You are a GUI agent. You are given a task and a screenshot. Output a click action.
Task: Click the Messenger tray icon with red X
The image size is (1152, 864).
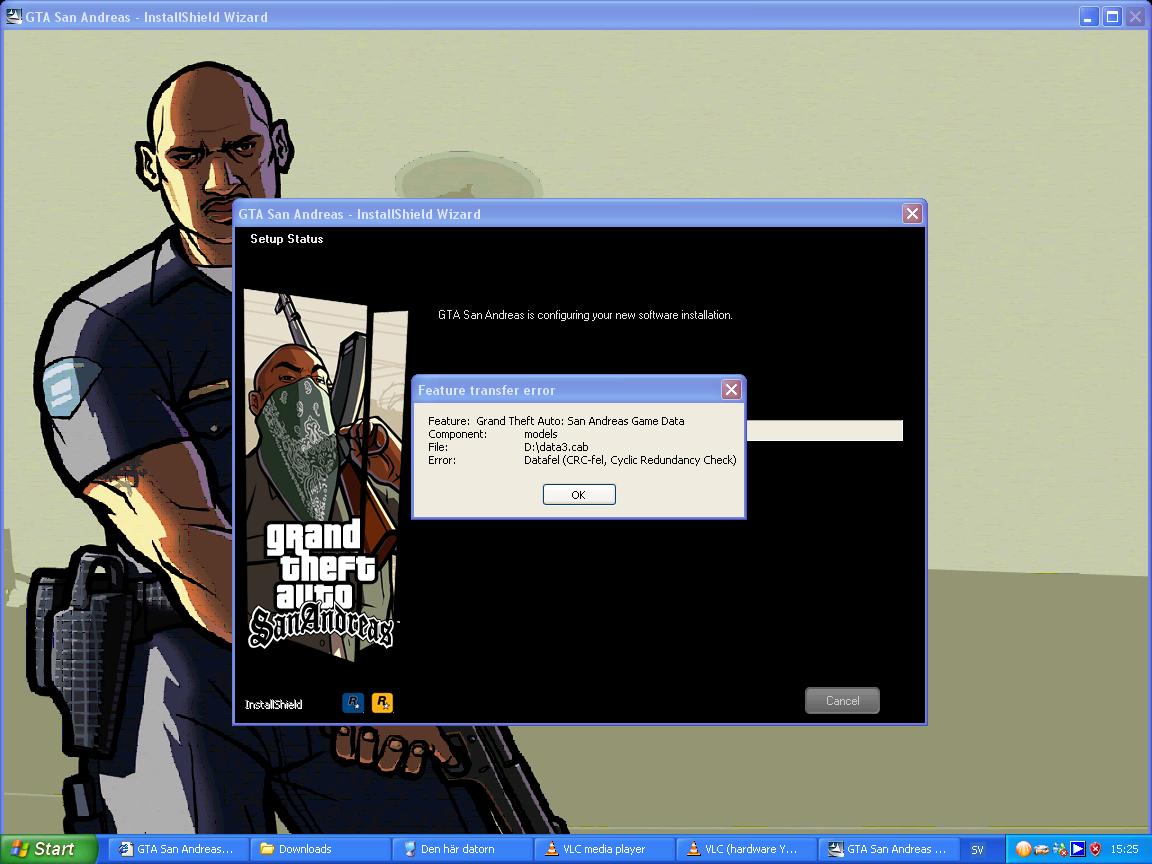[1059, 850]
